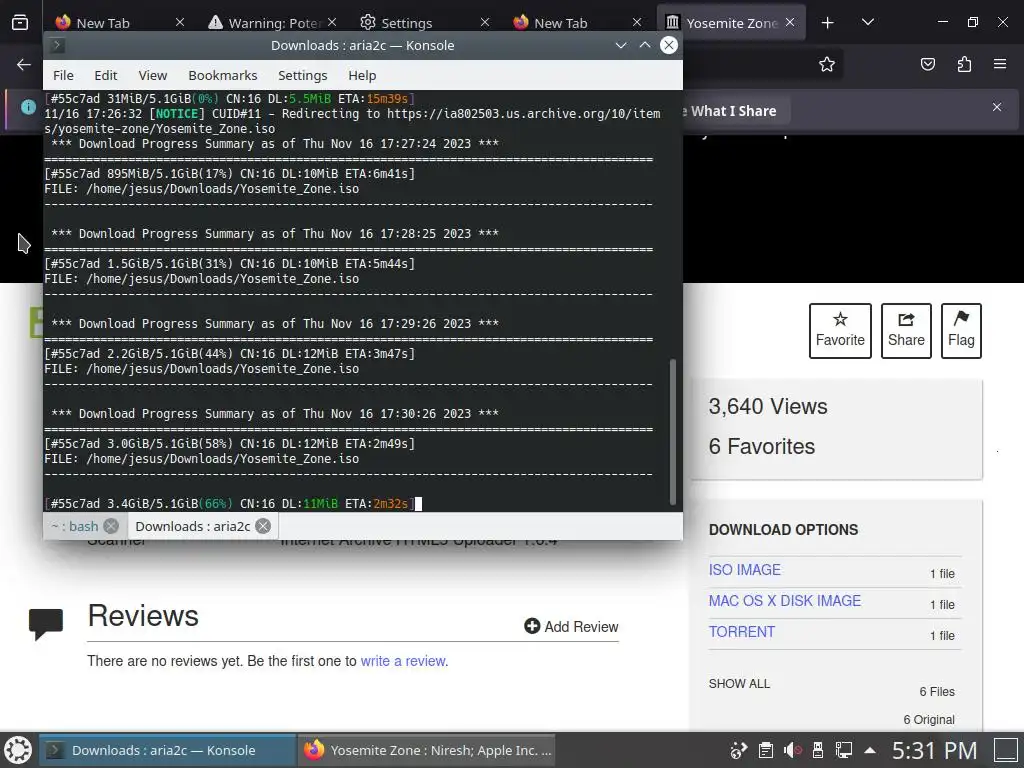Click the Save to Pocket icon
Screen dimensions: 1024x768
928,64
